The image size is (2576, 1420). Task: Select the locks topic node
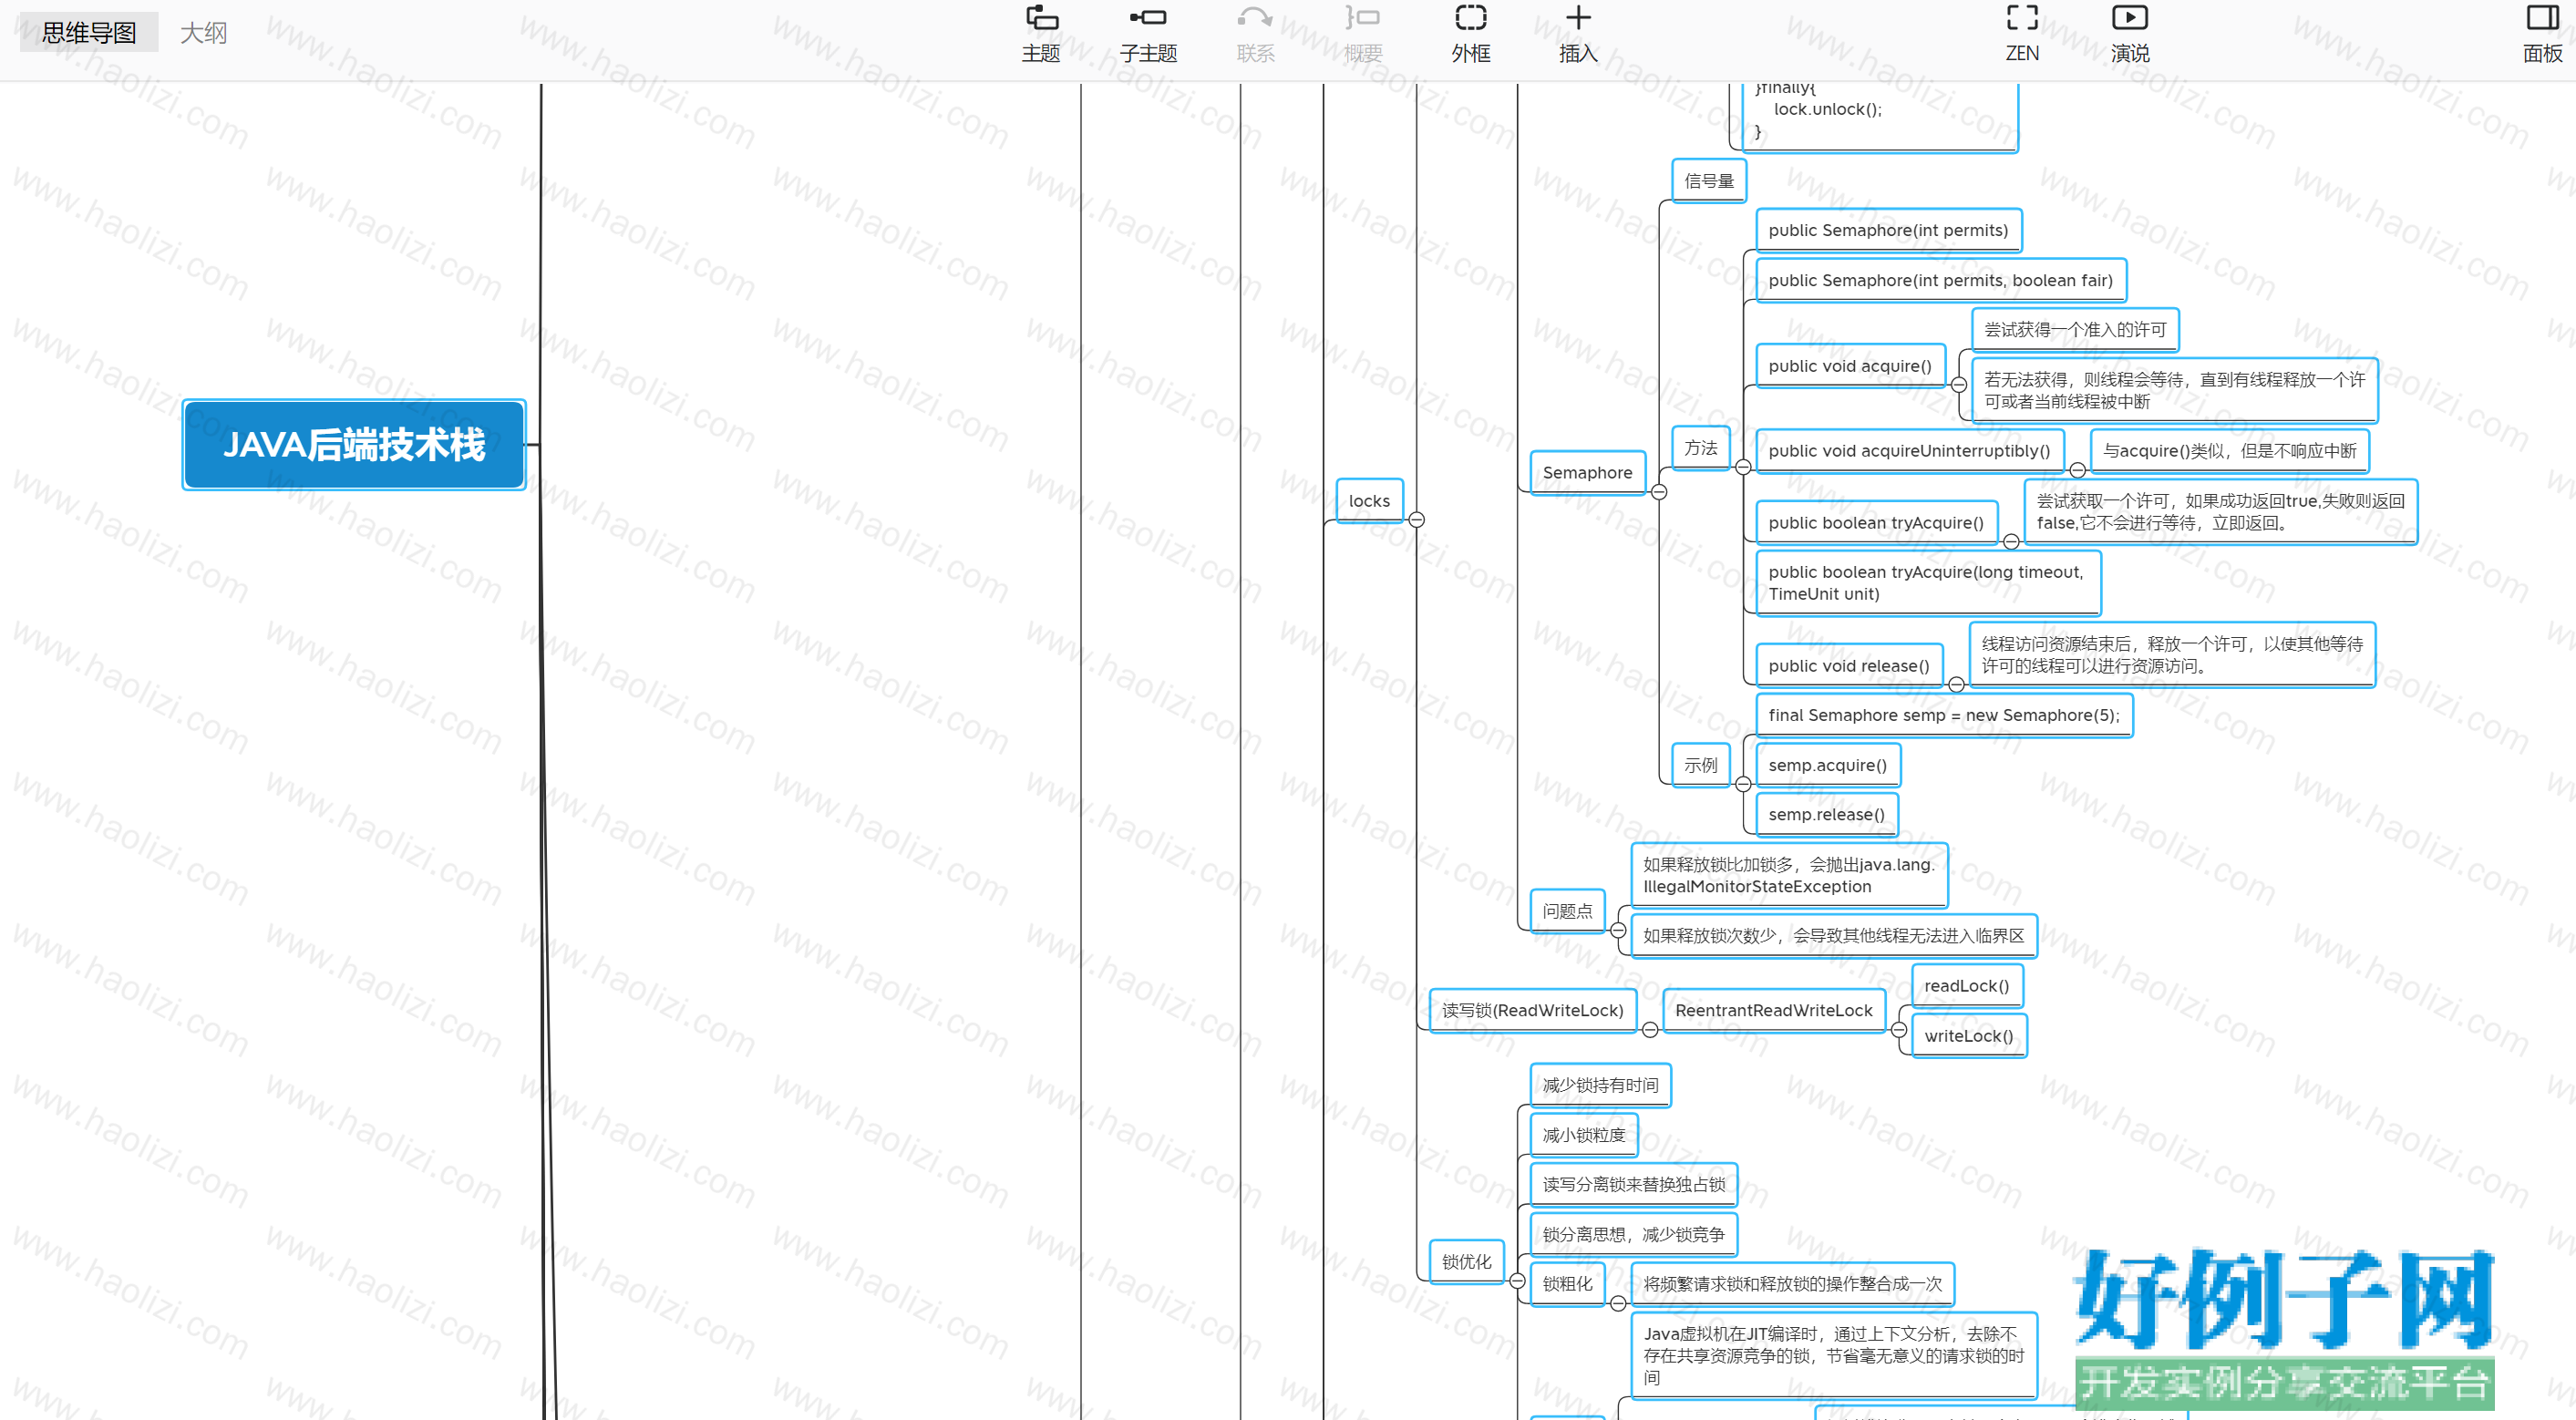(x=1369, y=500)
